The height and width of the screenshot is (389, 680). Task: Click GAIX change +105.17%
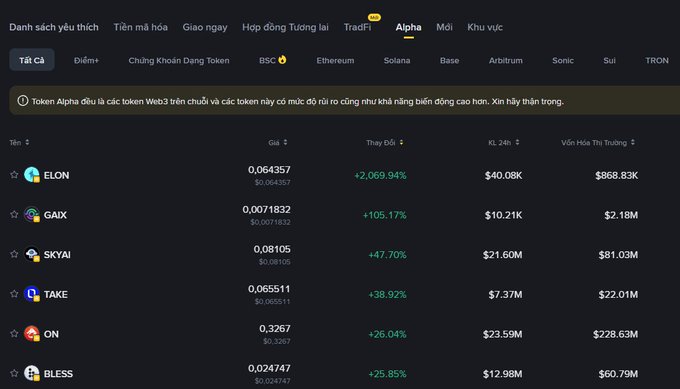coord(385,215)
